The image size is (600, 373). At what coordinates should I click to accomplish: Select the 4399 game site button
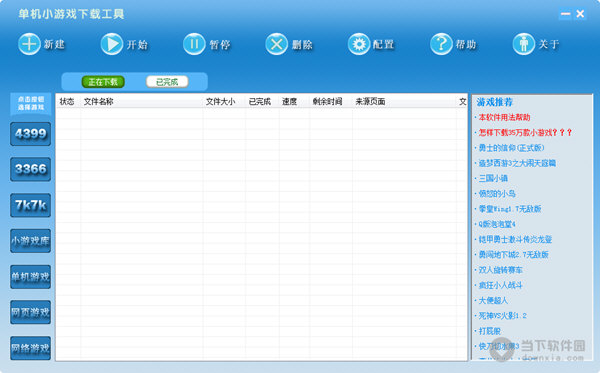[x=31, y=134]
